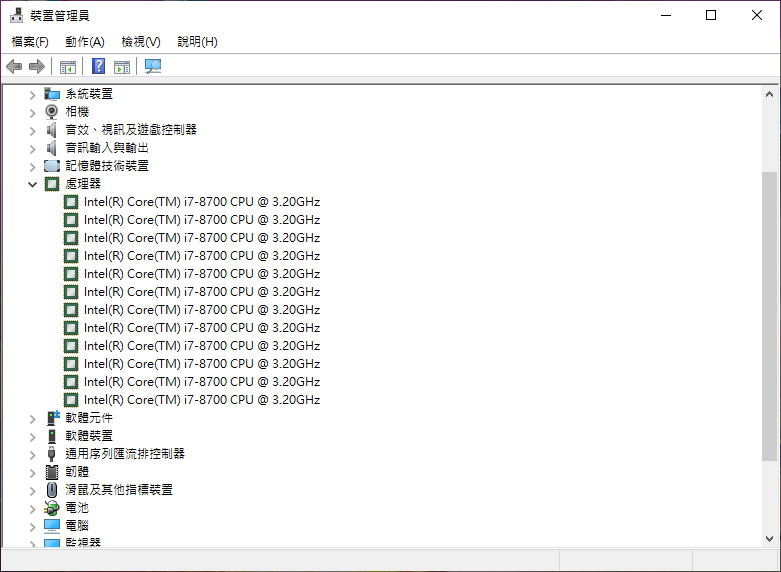781x572 pixels.
Task: Click the 系統裝置 category icon
Action: (52, 94)
